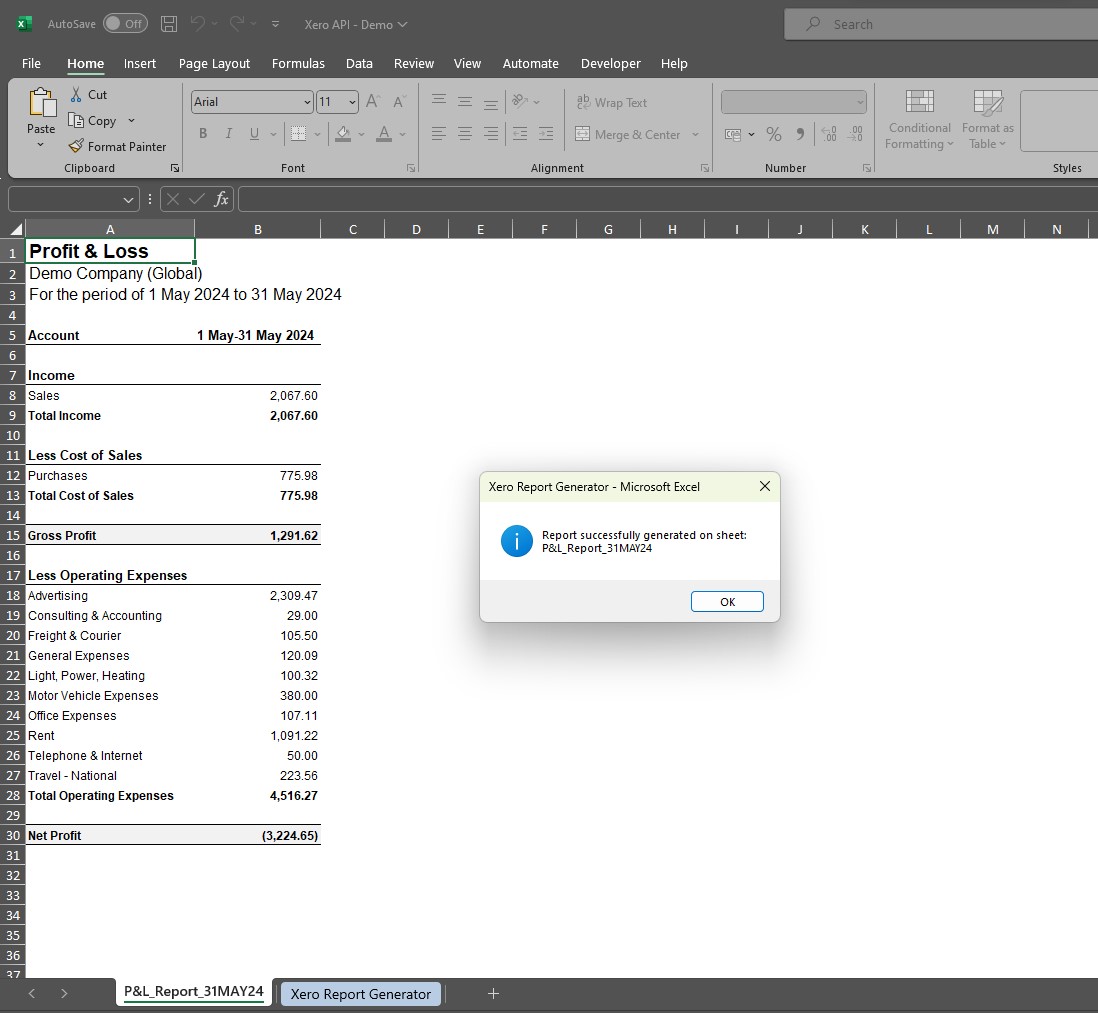The width and height of the screenshot is (1098, 1013).
Task: Apply Percent Style
Action: (x=774, y=134)
